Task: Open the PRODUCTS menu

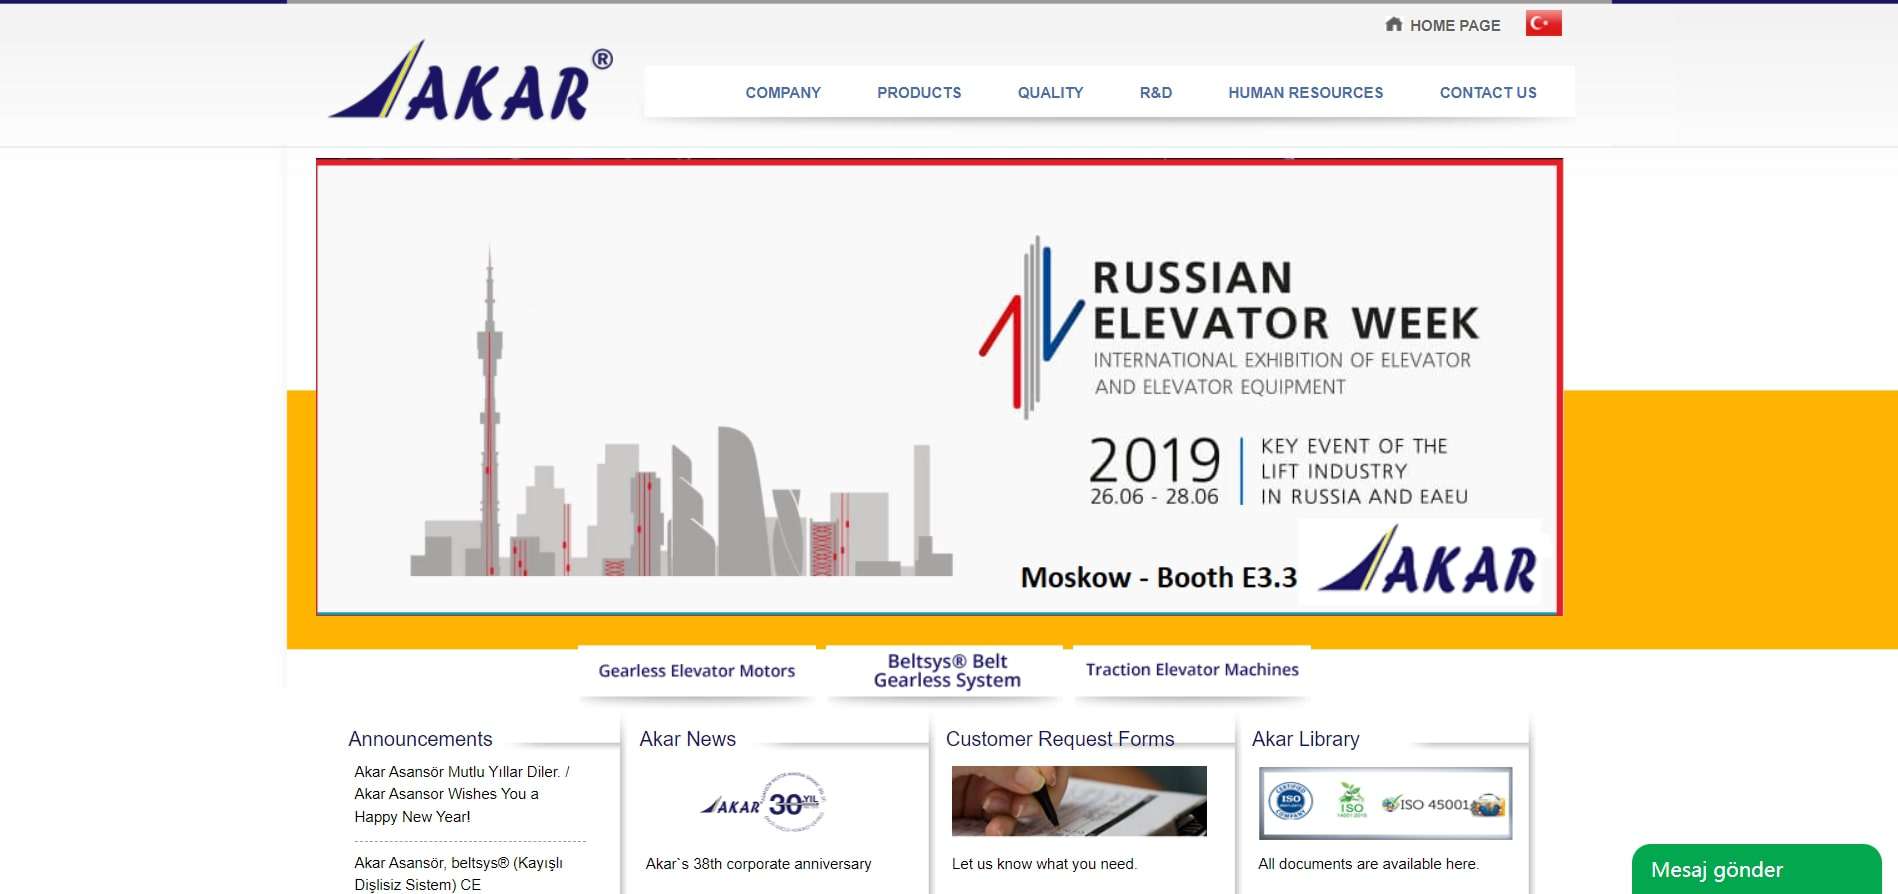Action: 918,92
